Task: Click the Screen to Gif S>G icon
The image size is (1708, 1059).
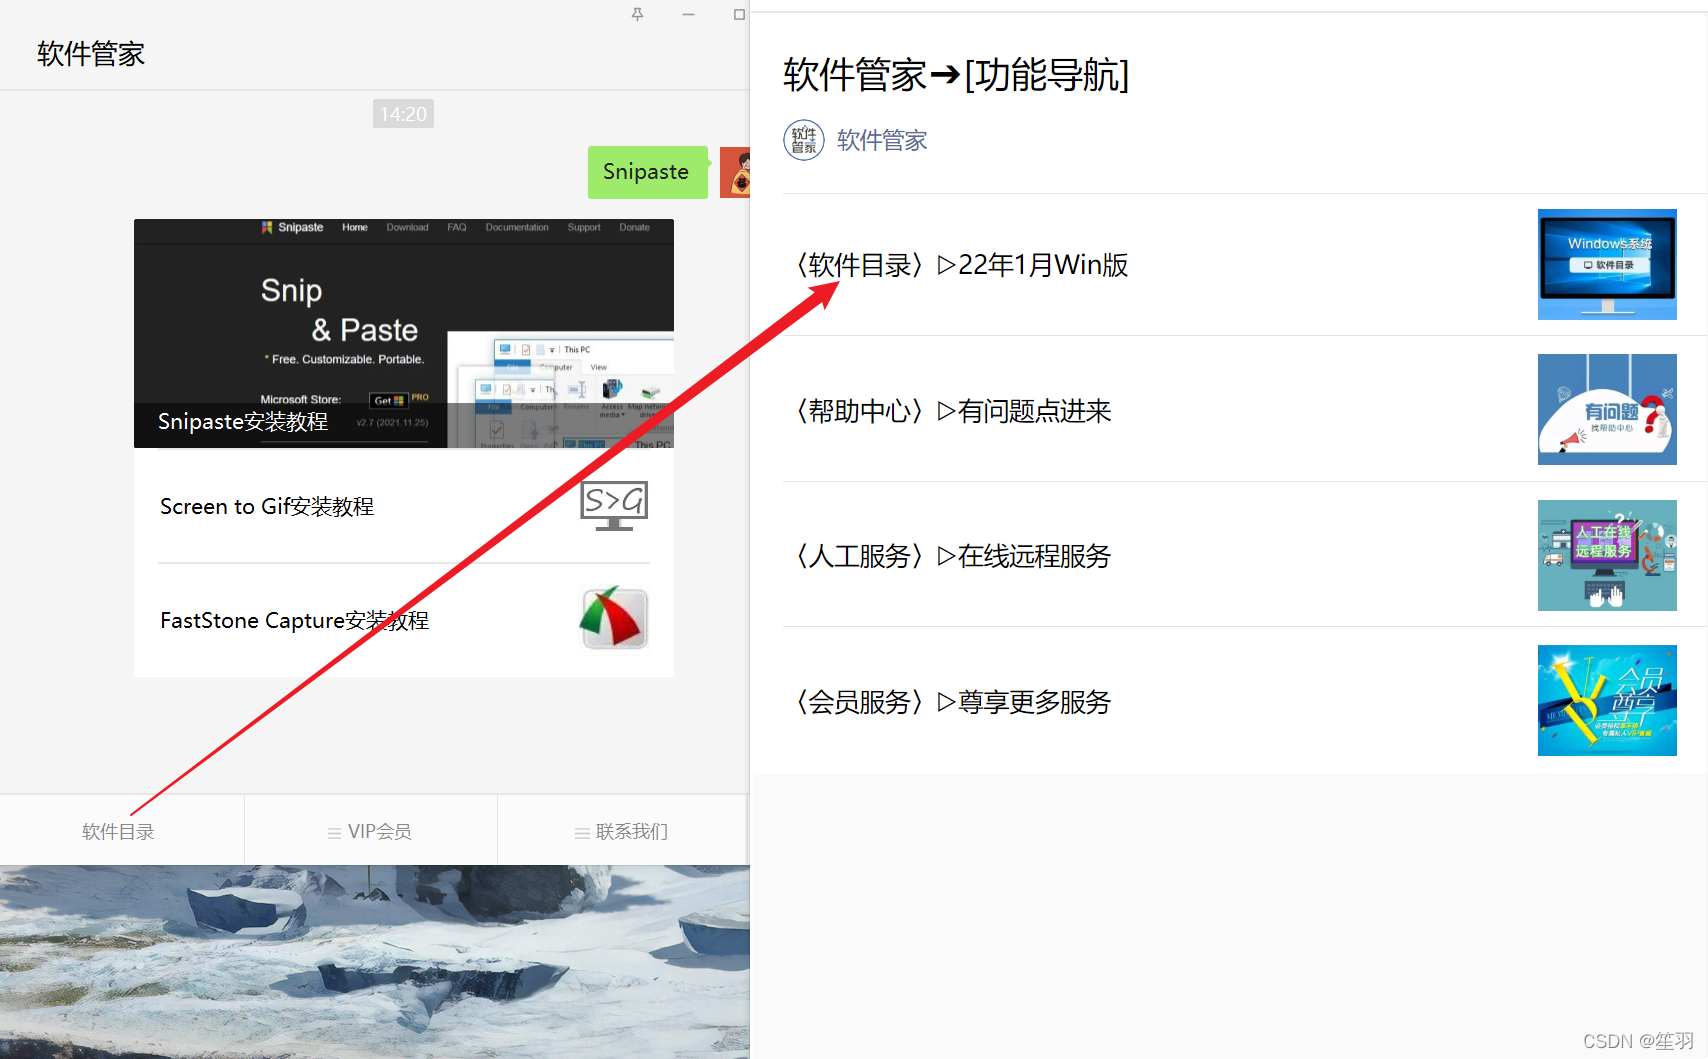Action: point(614,505)
